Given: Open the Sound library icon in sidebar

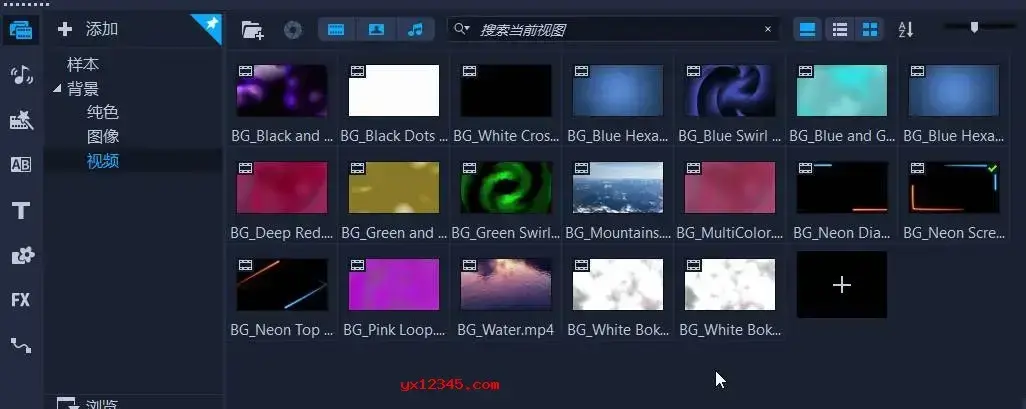Looking at the screenshot, I should pos(22,75).
